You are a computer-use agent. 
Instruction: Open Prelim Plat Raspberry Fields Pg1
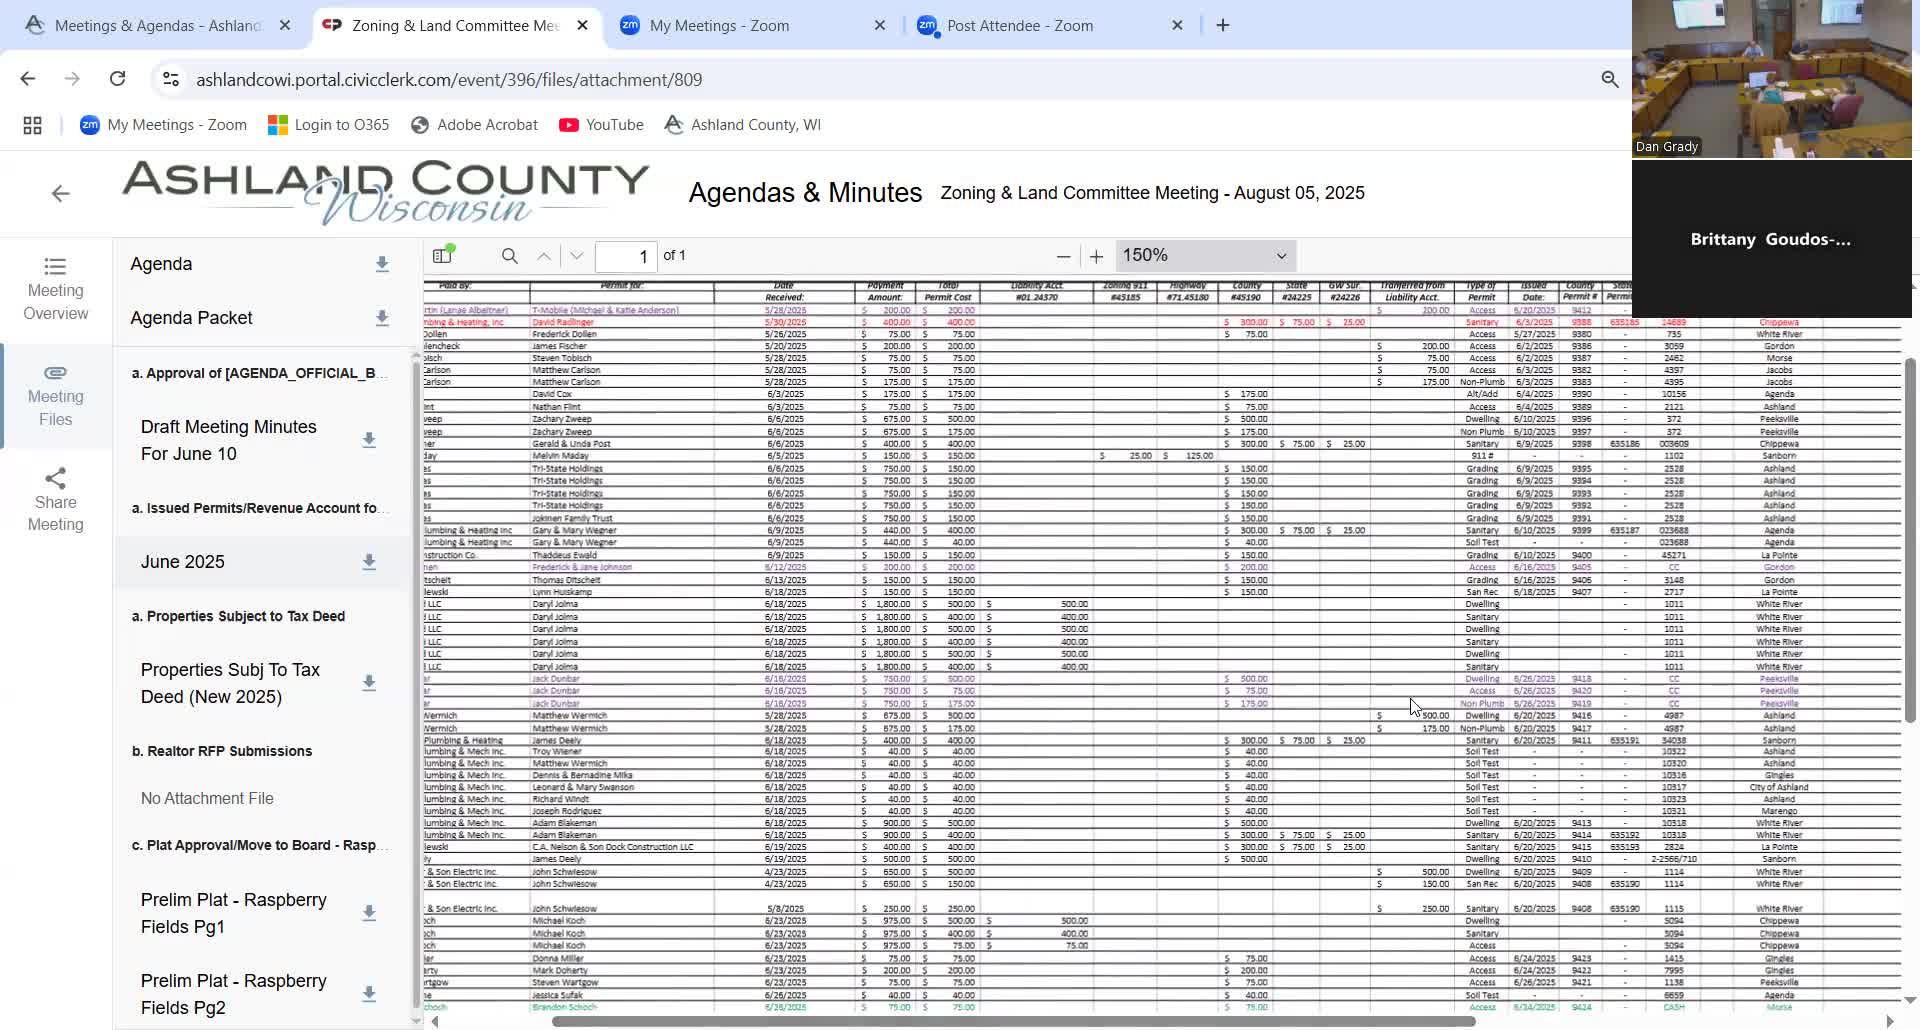pos(234,913)
